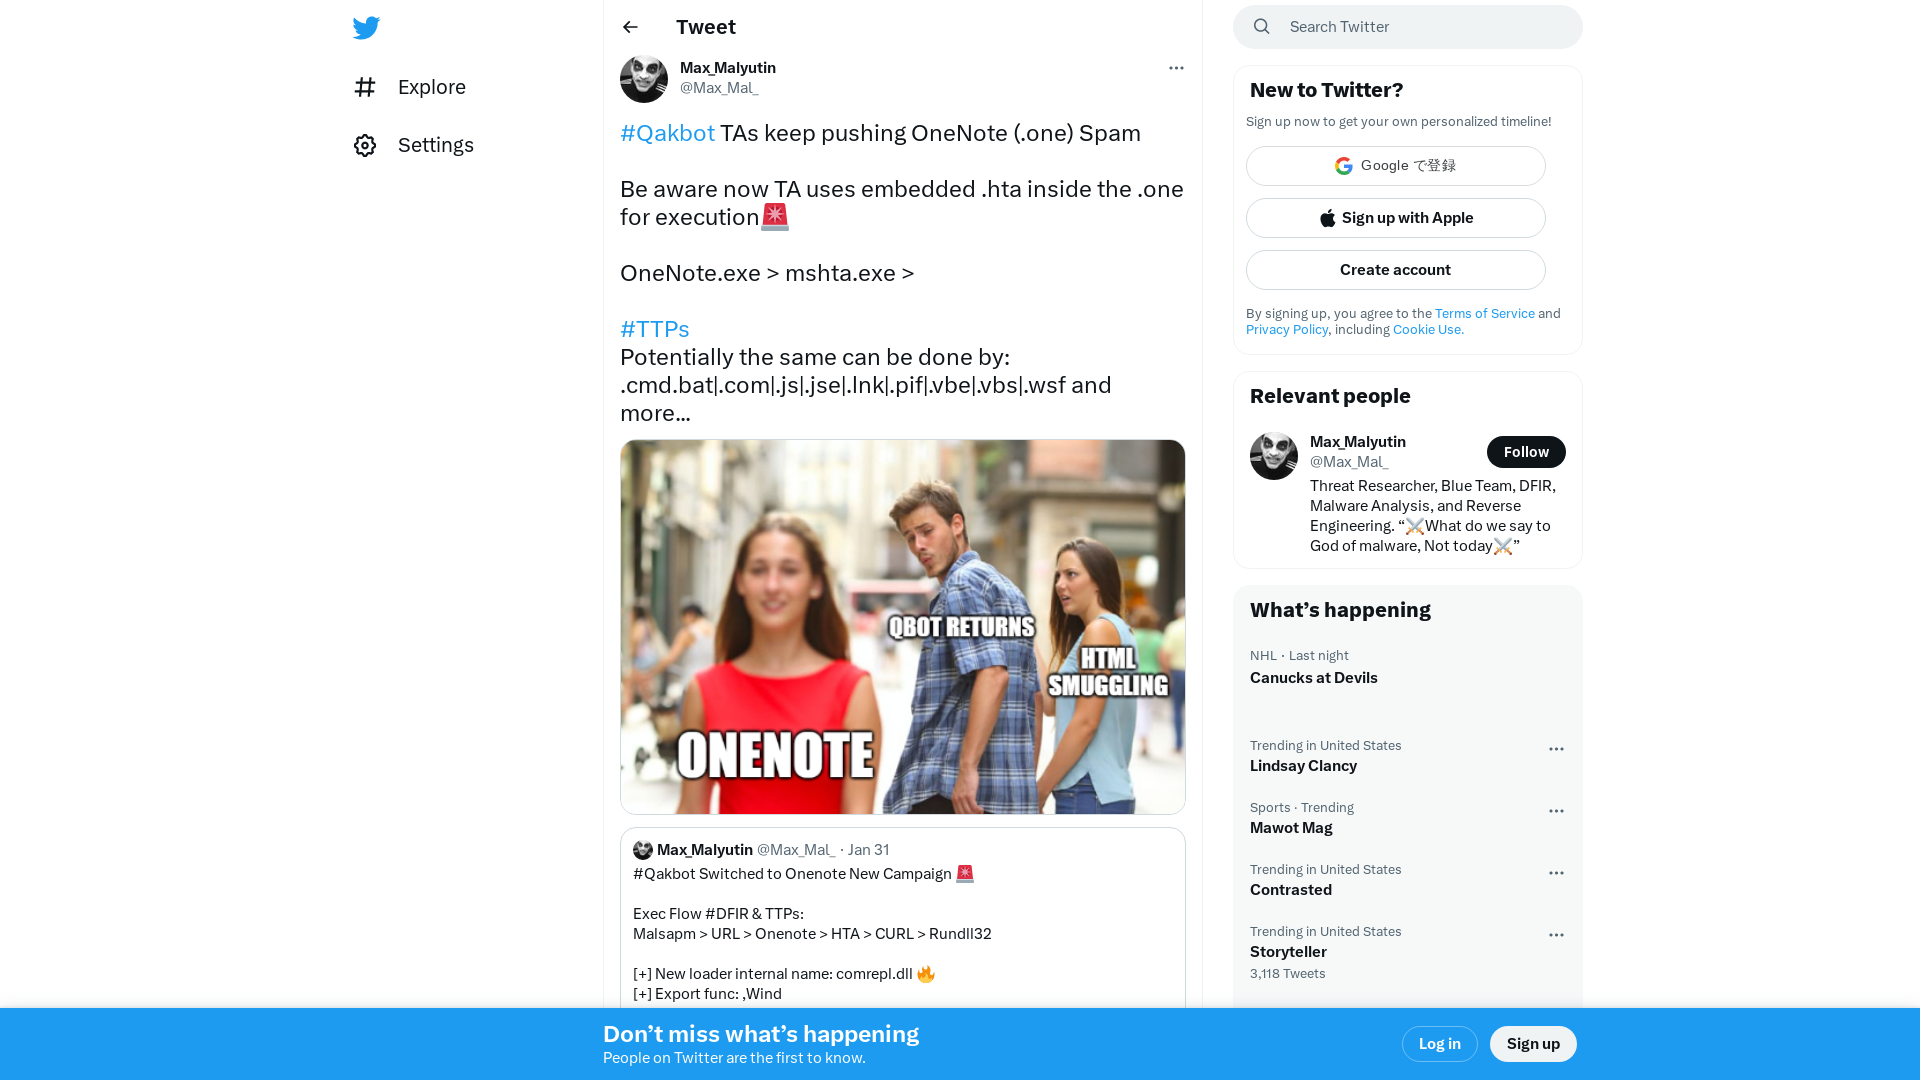Open more options for Storyteller trend
The width and height of the screenshot is (1920, 1080).
click(x=1556, y=935)
